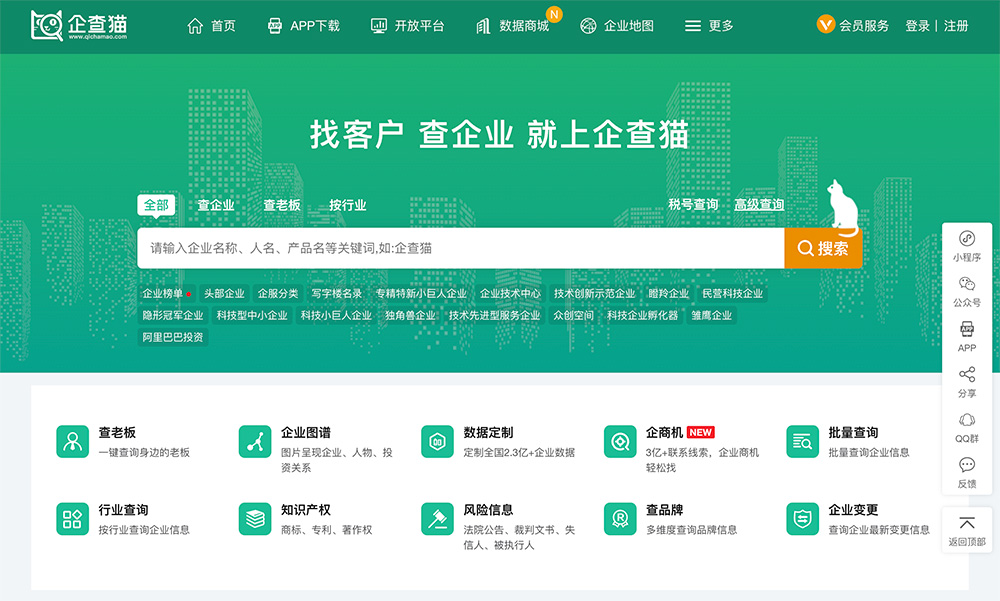Click the 企商机 target icon

tap(620, 441)
